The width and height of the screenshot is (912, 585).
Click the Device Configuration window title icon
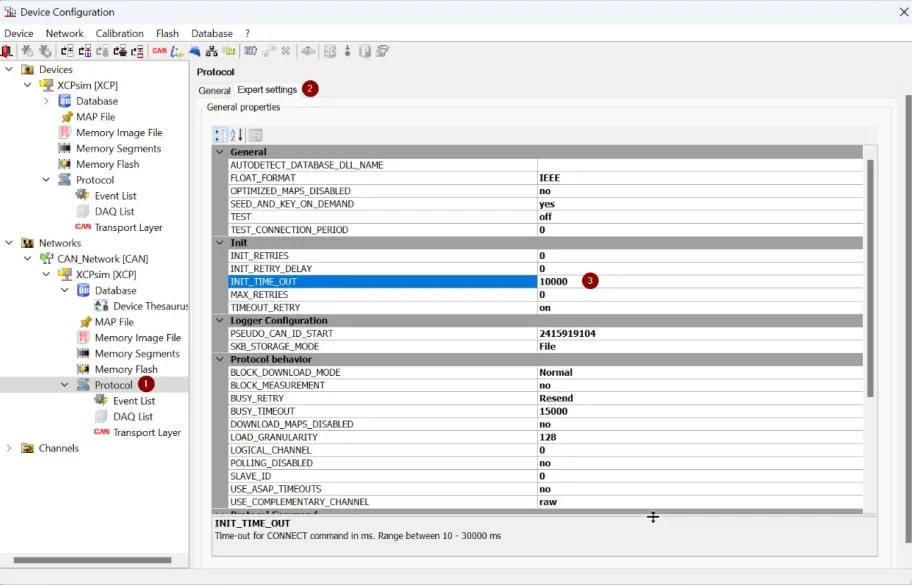click(10, 12)
